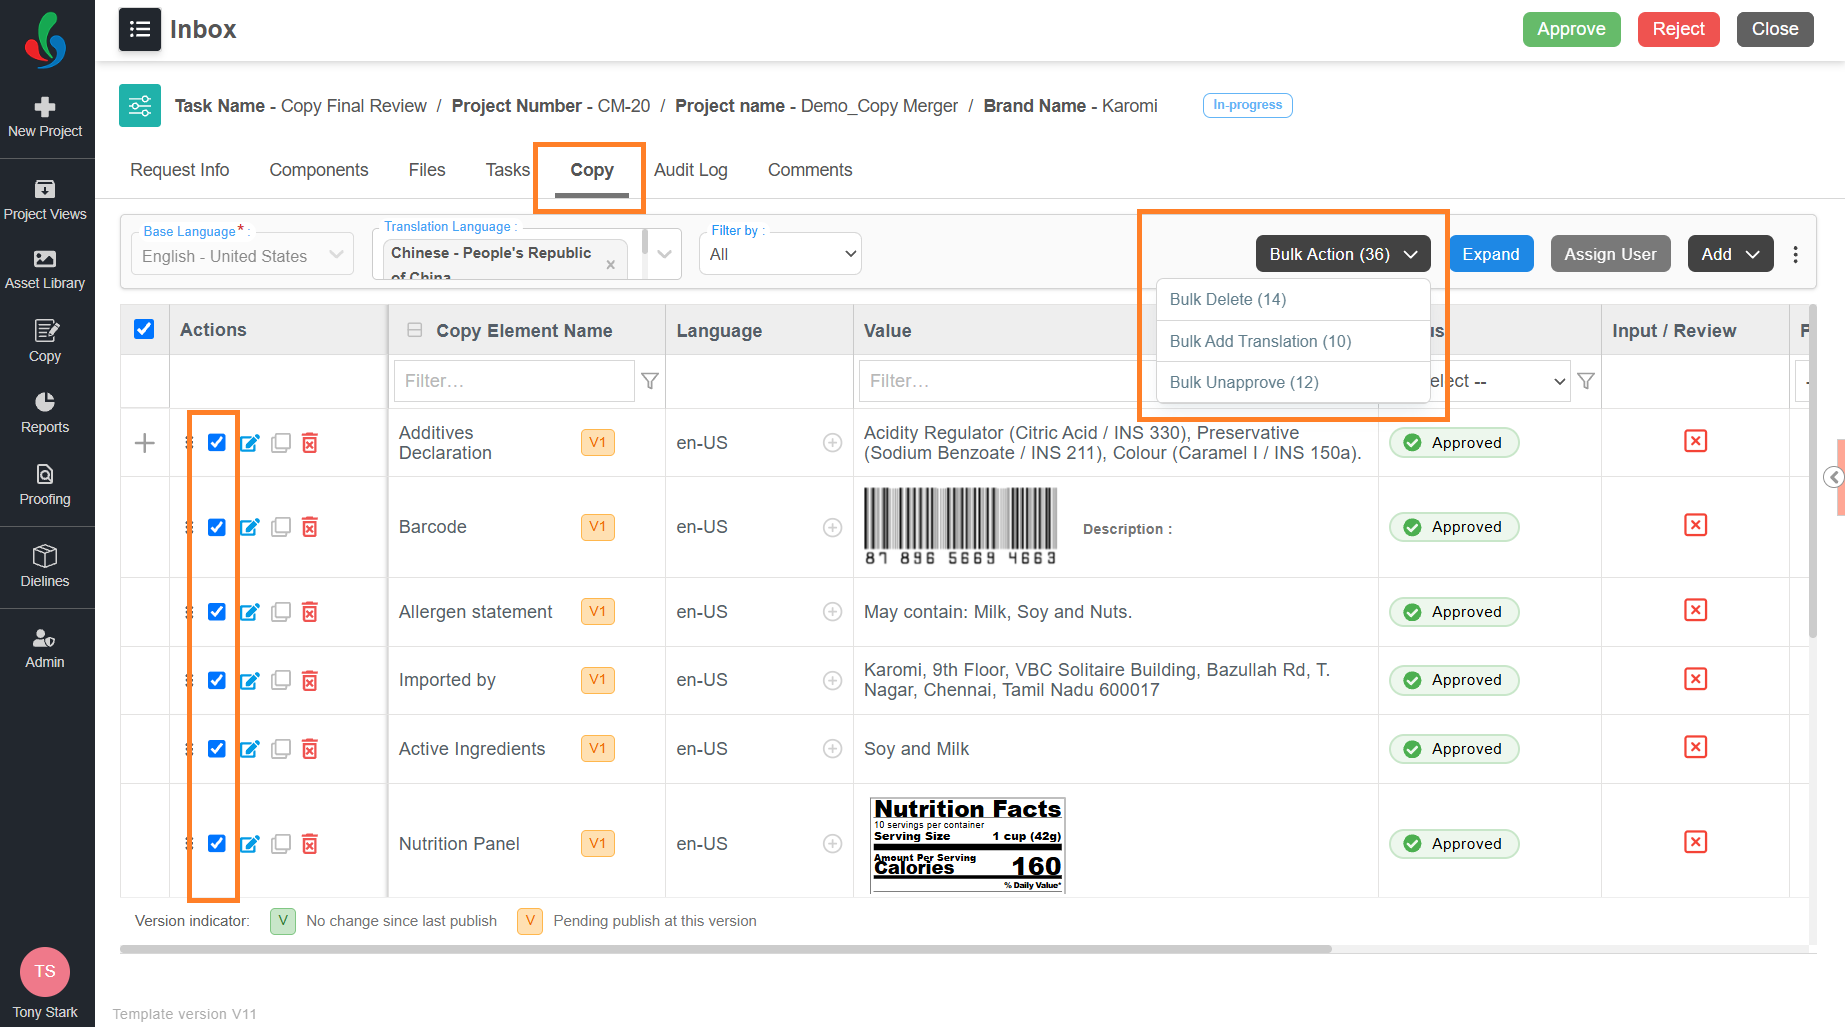Uncheck the Additives Declaration row checkbox
The image size is (1845, 1027).
click(217, 442)
